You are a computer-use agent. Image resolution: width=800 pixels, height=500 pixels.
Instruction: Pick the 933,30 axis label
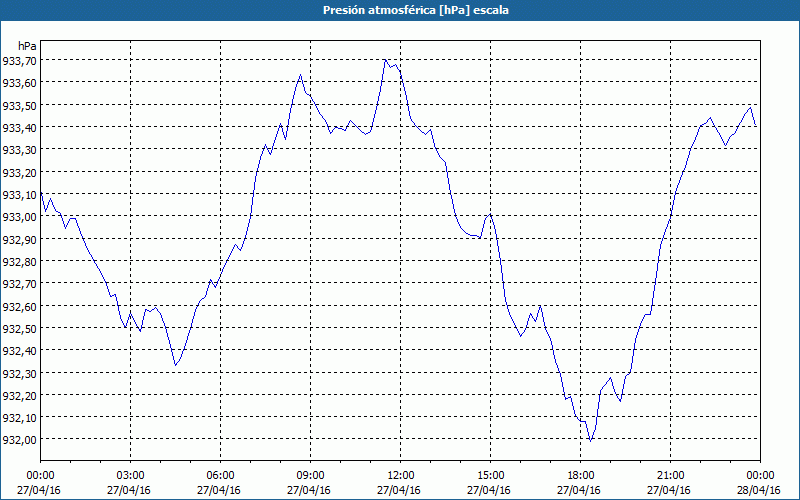pyautogui.click(x=19, y=149)
